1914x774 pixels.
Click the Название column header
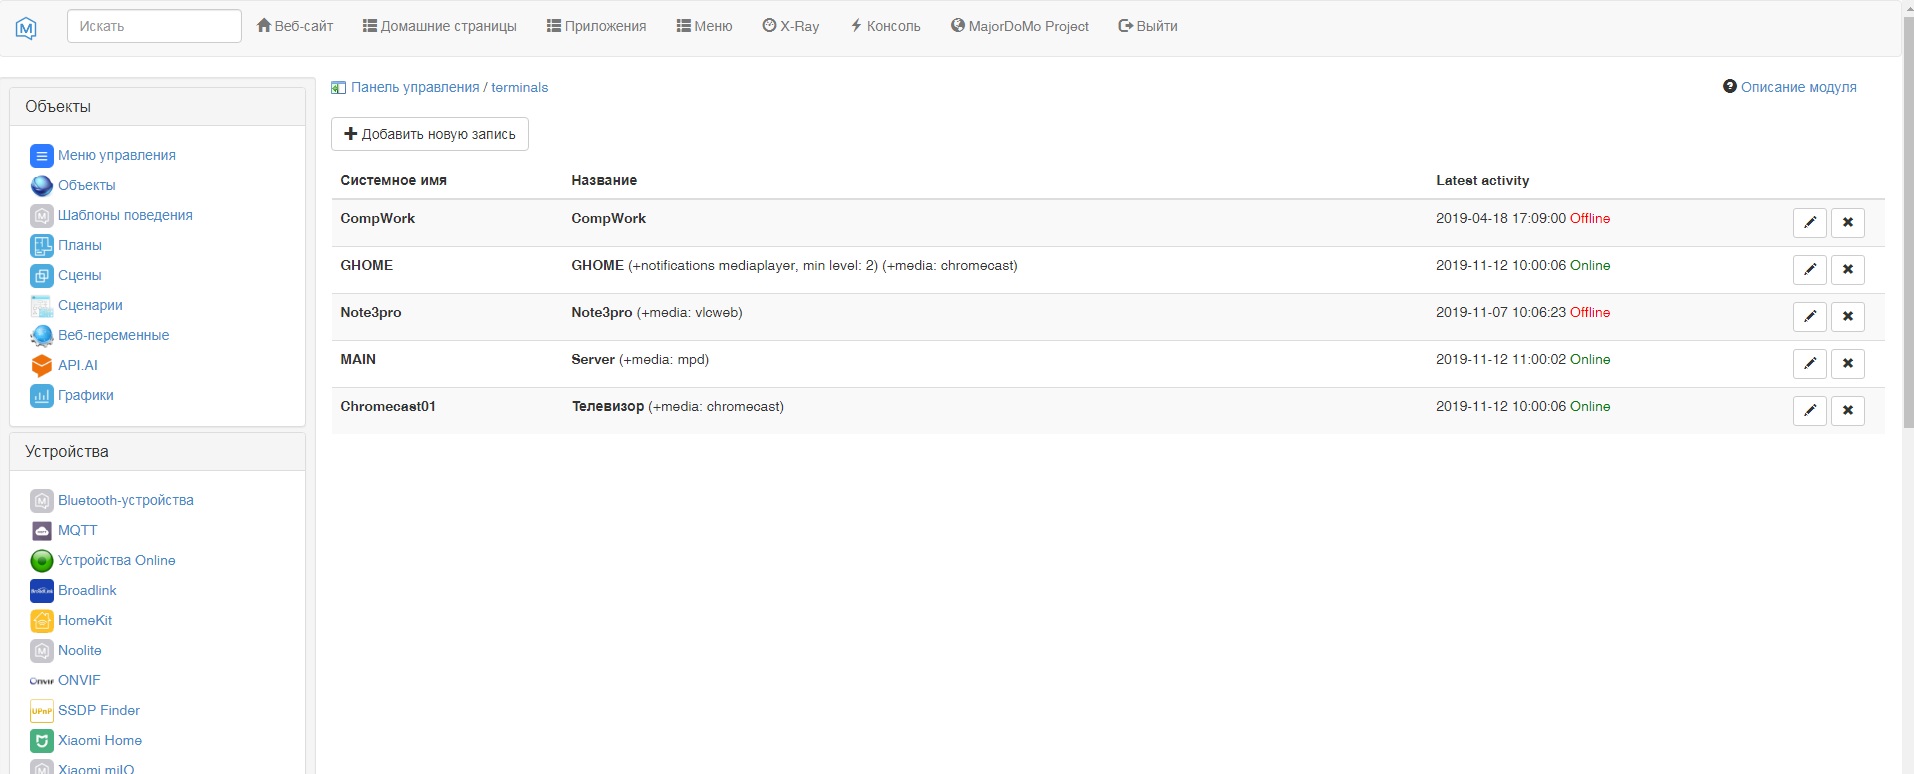604,180
